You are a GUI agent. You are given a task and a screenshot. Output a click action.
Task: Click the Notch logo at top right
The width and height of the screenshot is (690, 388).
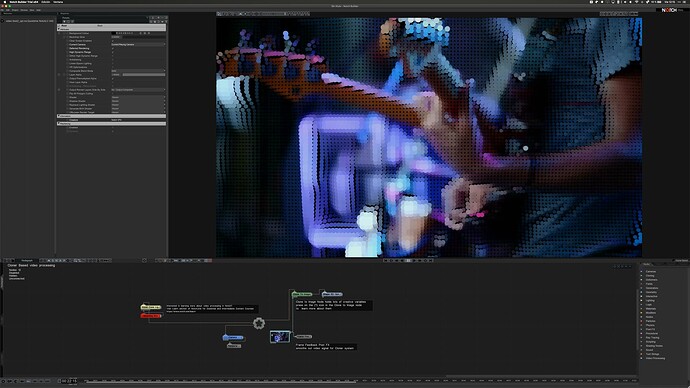coord(669,10)
